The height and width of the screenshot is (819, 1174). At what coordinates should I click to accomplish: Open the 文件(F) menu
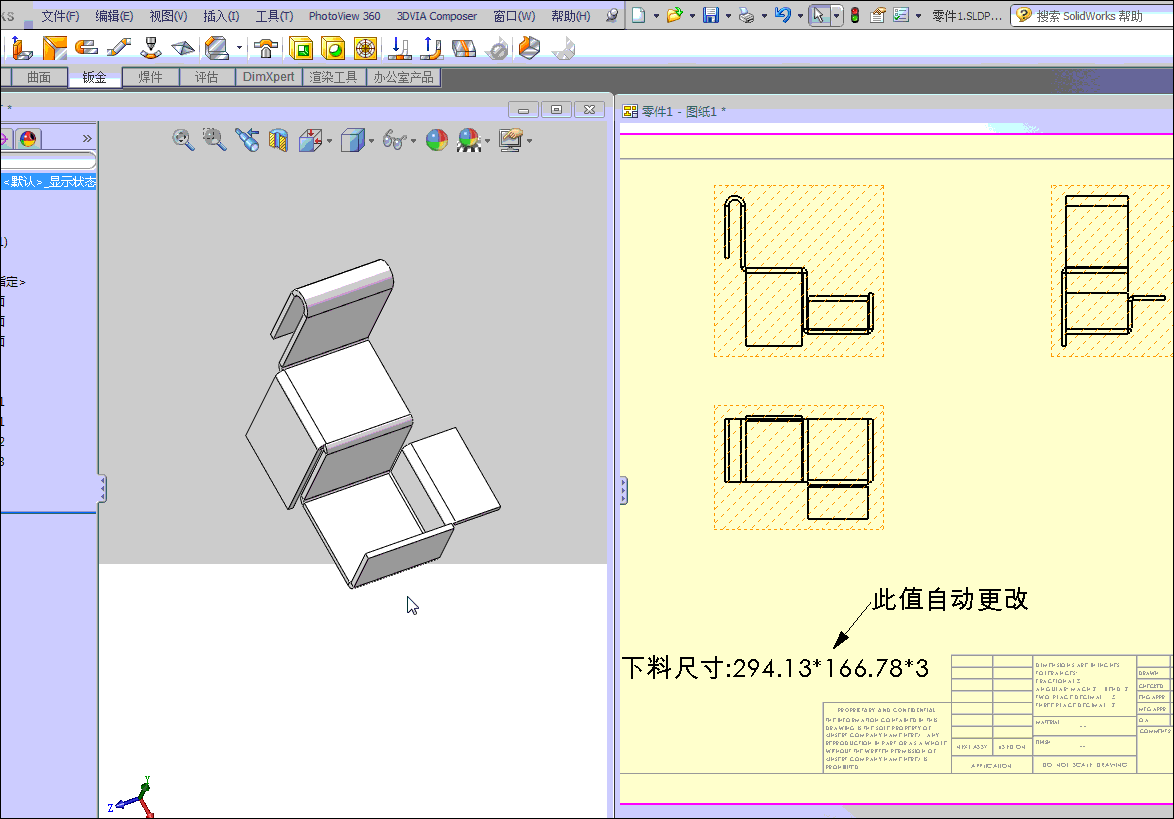(x=60, y=16)
